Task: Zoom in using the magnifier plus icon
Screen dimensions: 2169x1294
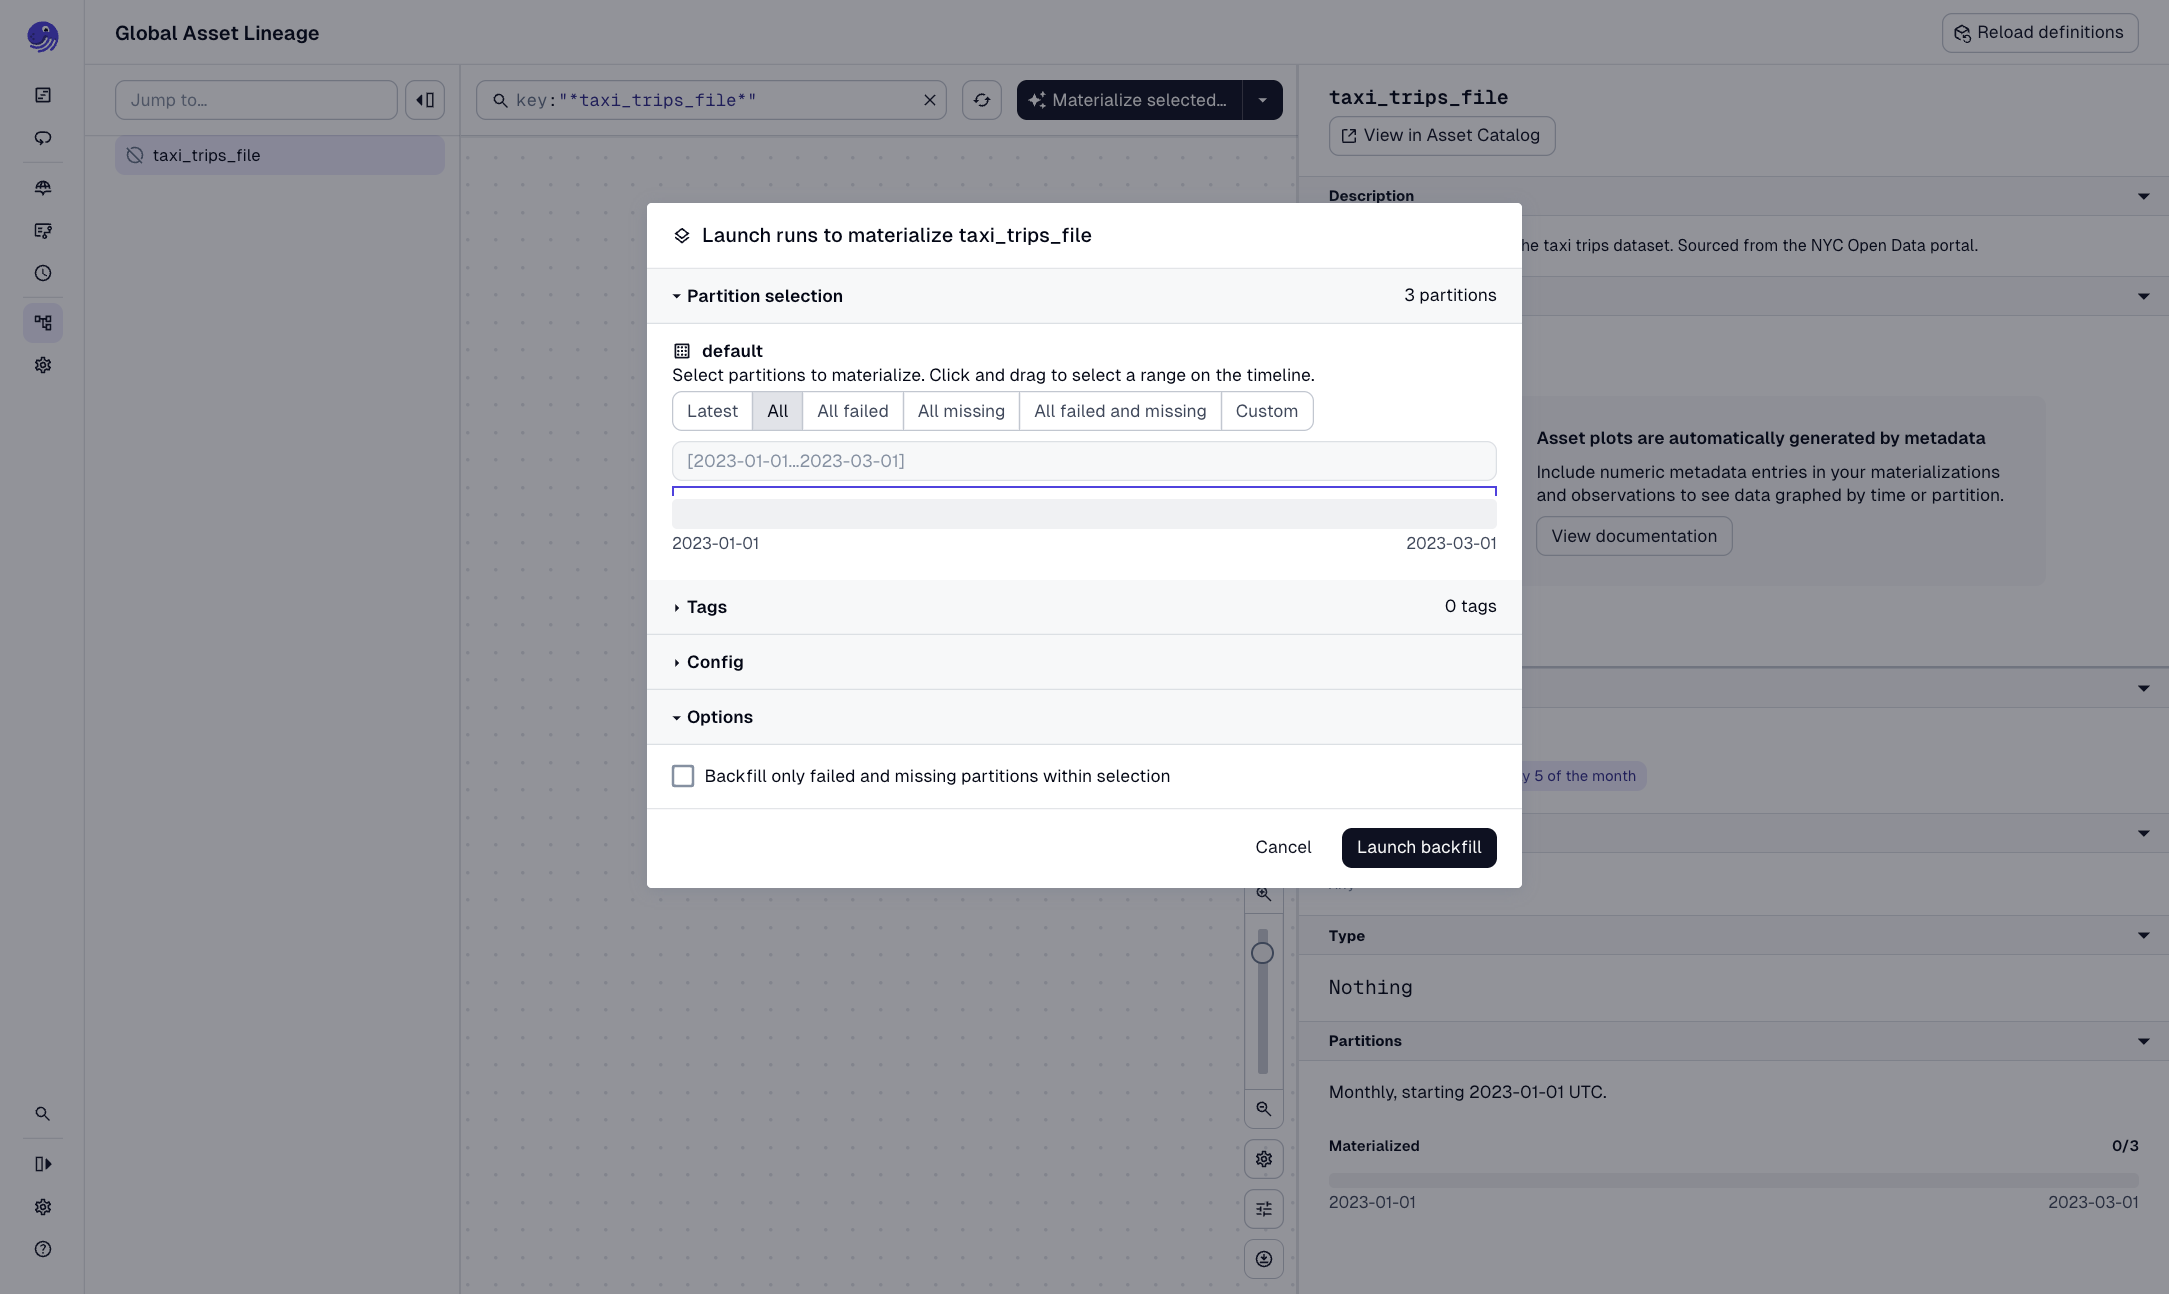Action: point(1263,894)
